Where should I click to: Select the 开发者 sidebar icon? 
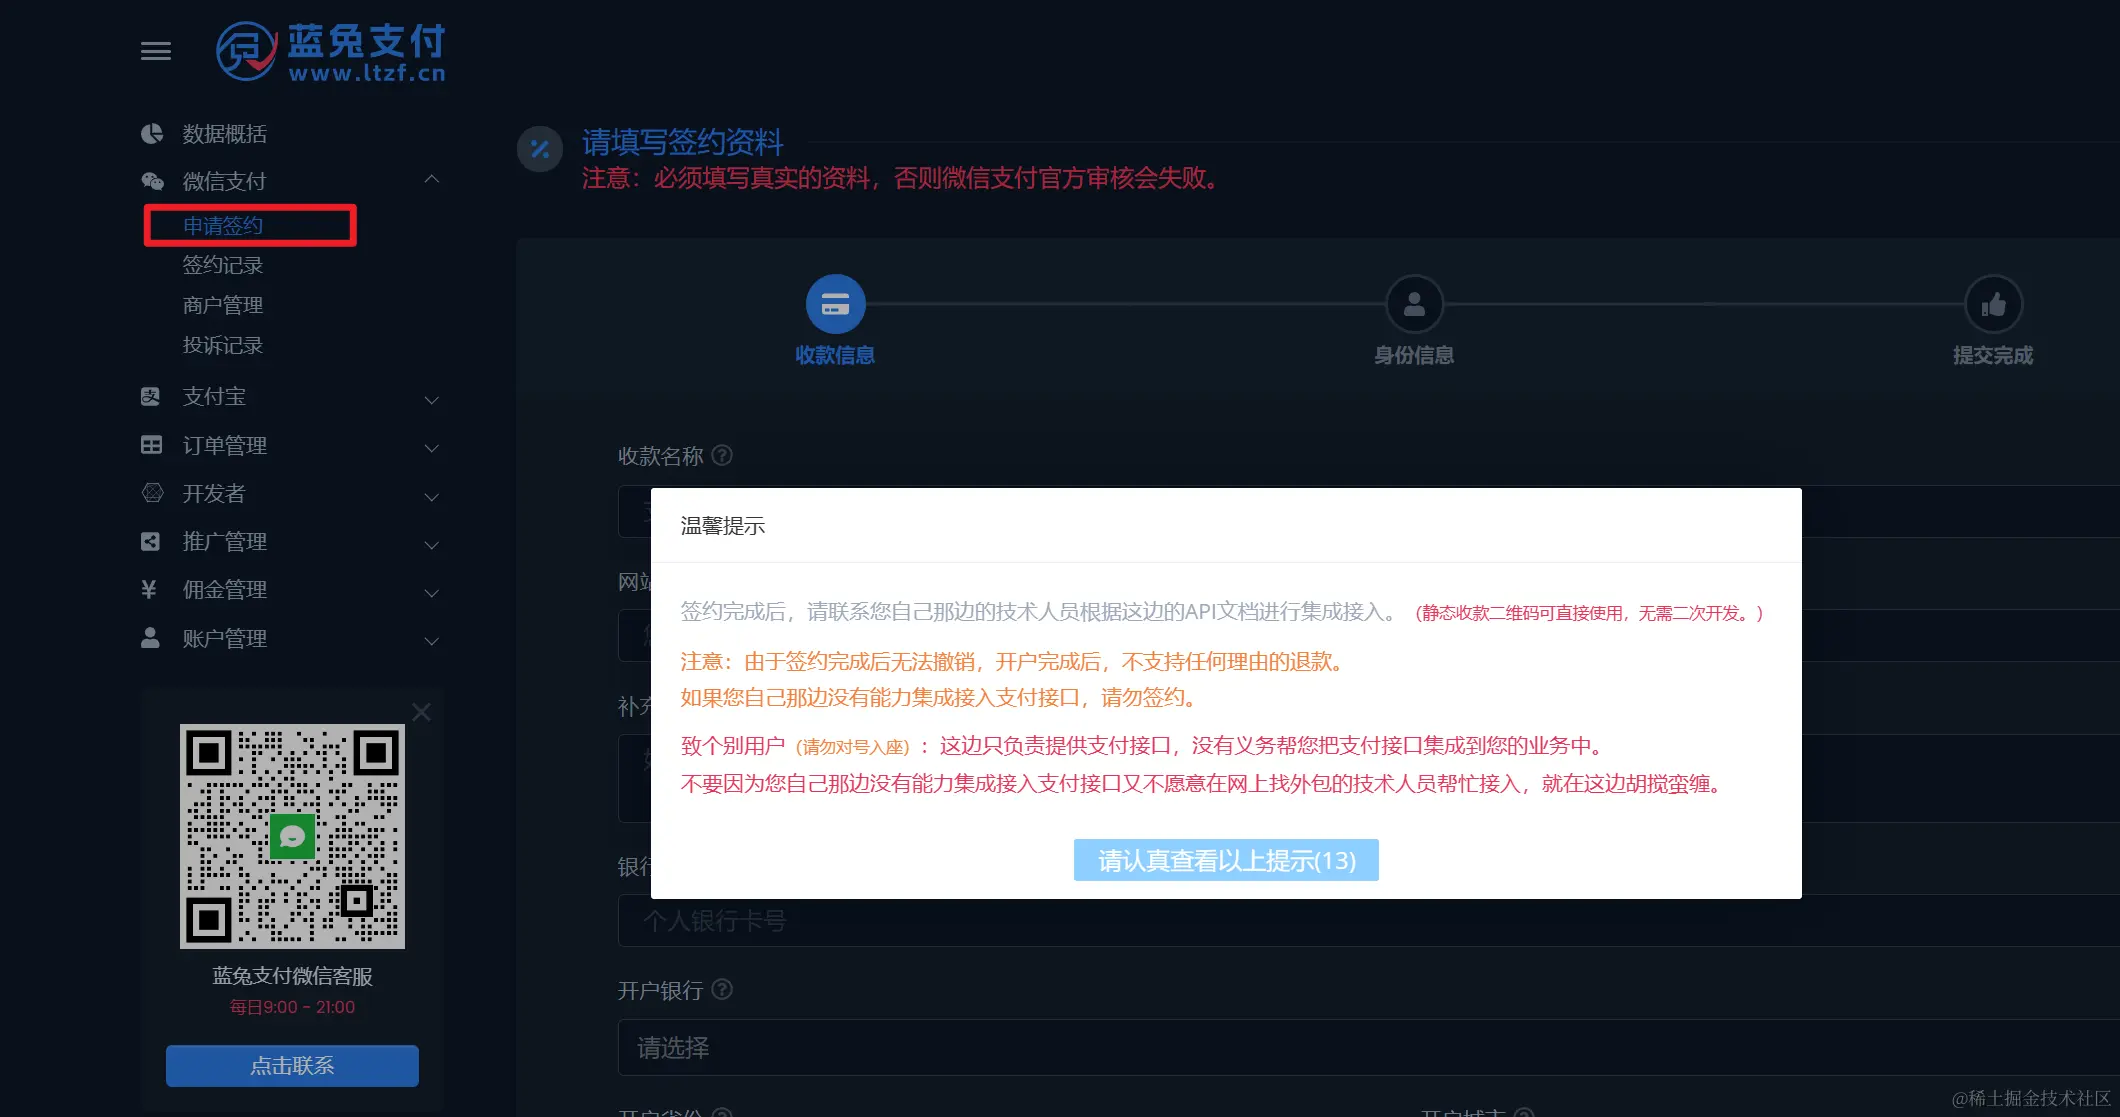tap(151, 493)
